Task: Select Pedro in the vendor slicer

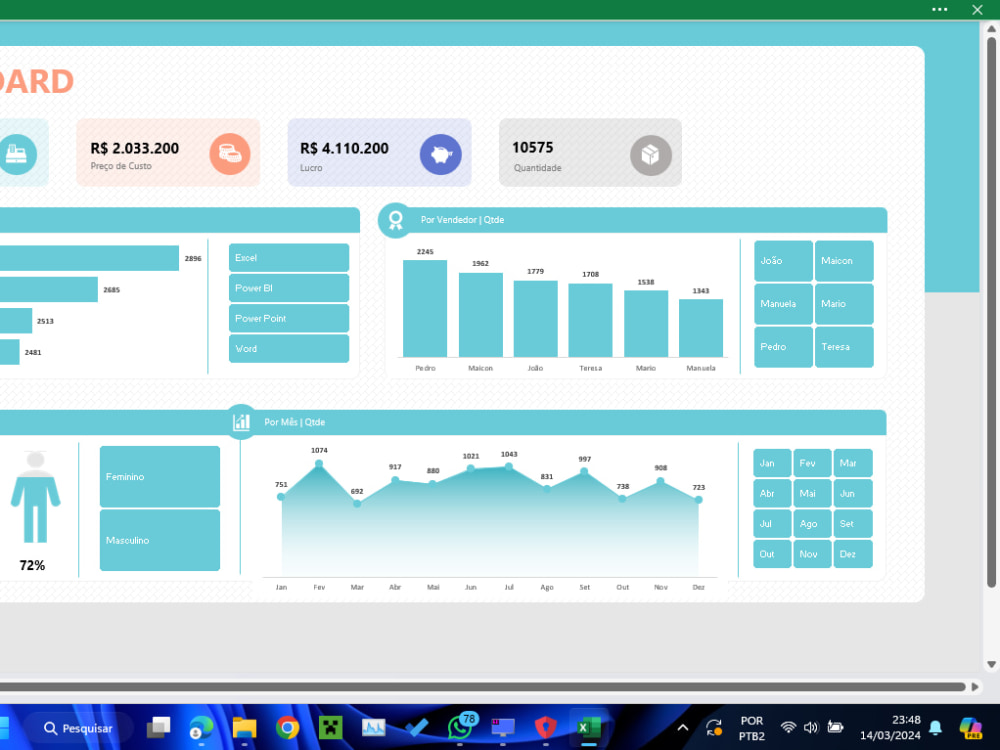Action: [783, 346]
